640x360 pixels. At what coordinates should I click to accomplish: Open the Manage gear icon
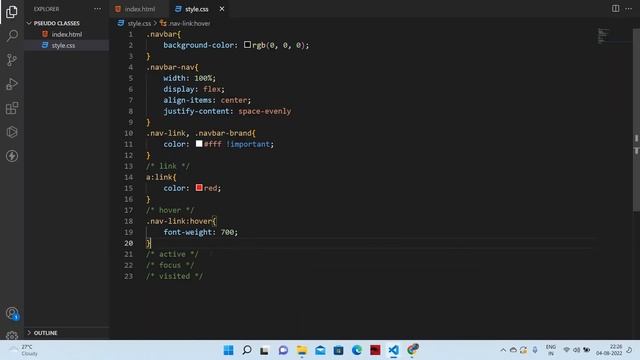[12, 336]
